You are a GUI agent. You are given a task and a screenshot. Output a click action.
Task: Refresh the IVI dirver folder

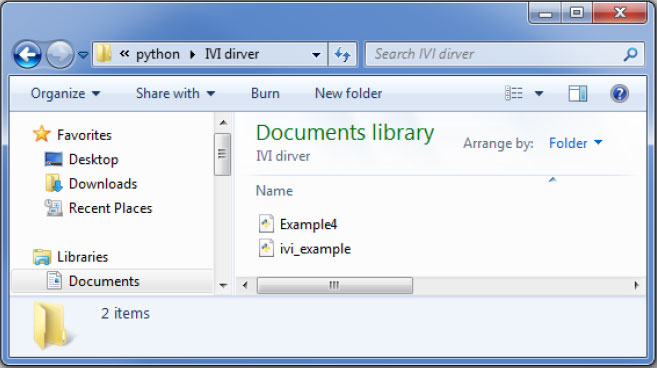tap(342, 54)
